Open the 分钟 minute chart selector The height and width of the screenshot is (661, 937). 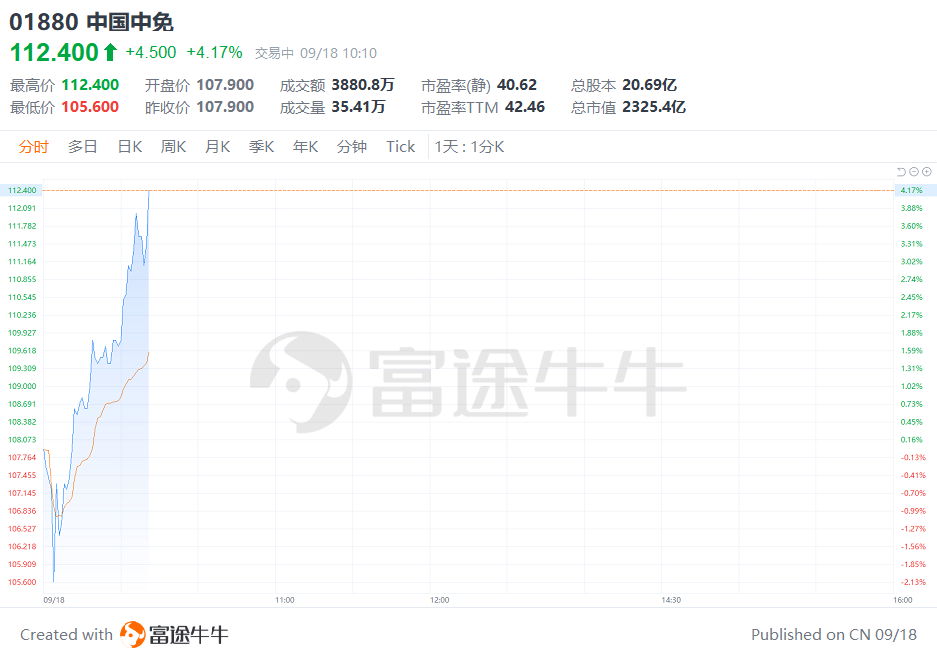coord(352,146)
